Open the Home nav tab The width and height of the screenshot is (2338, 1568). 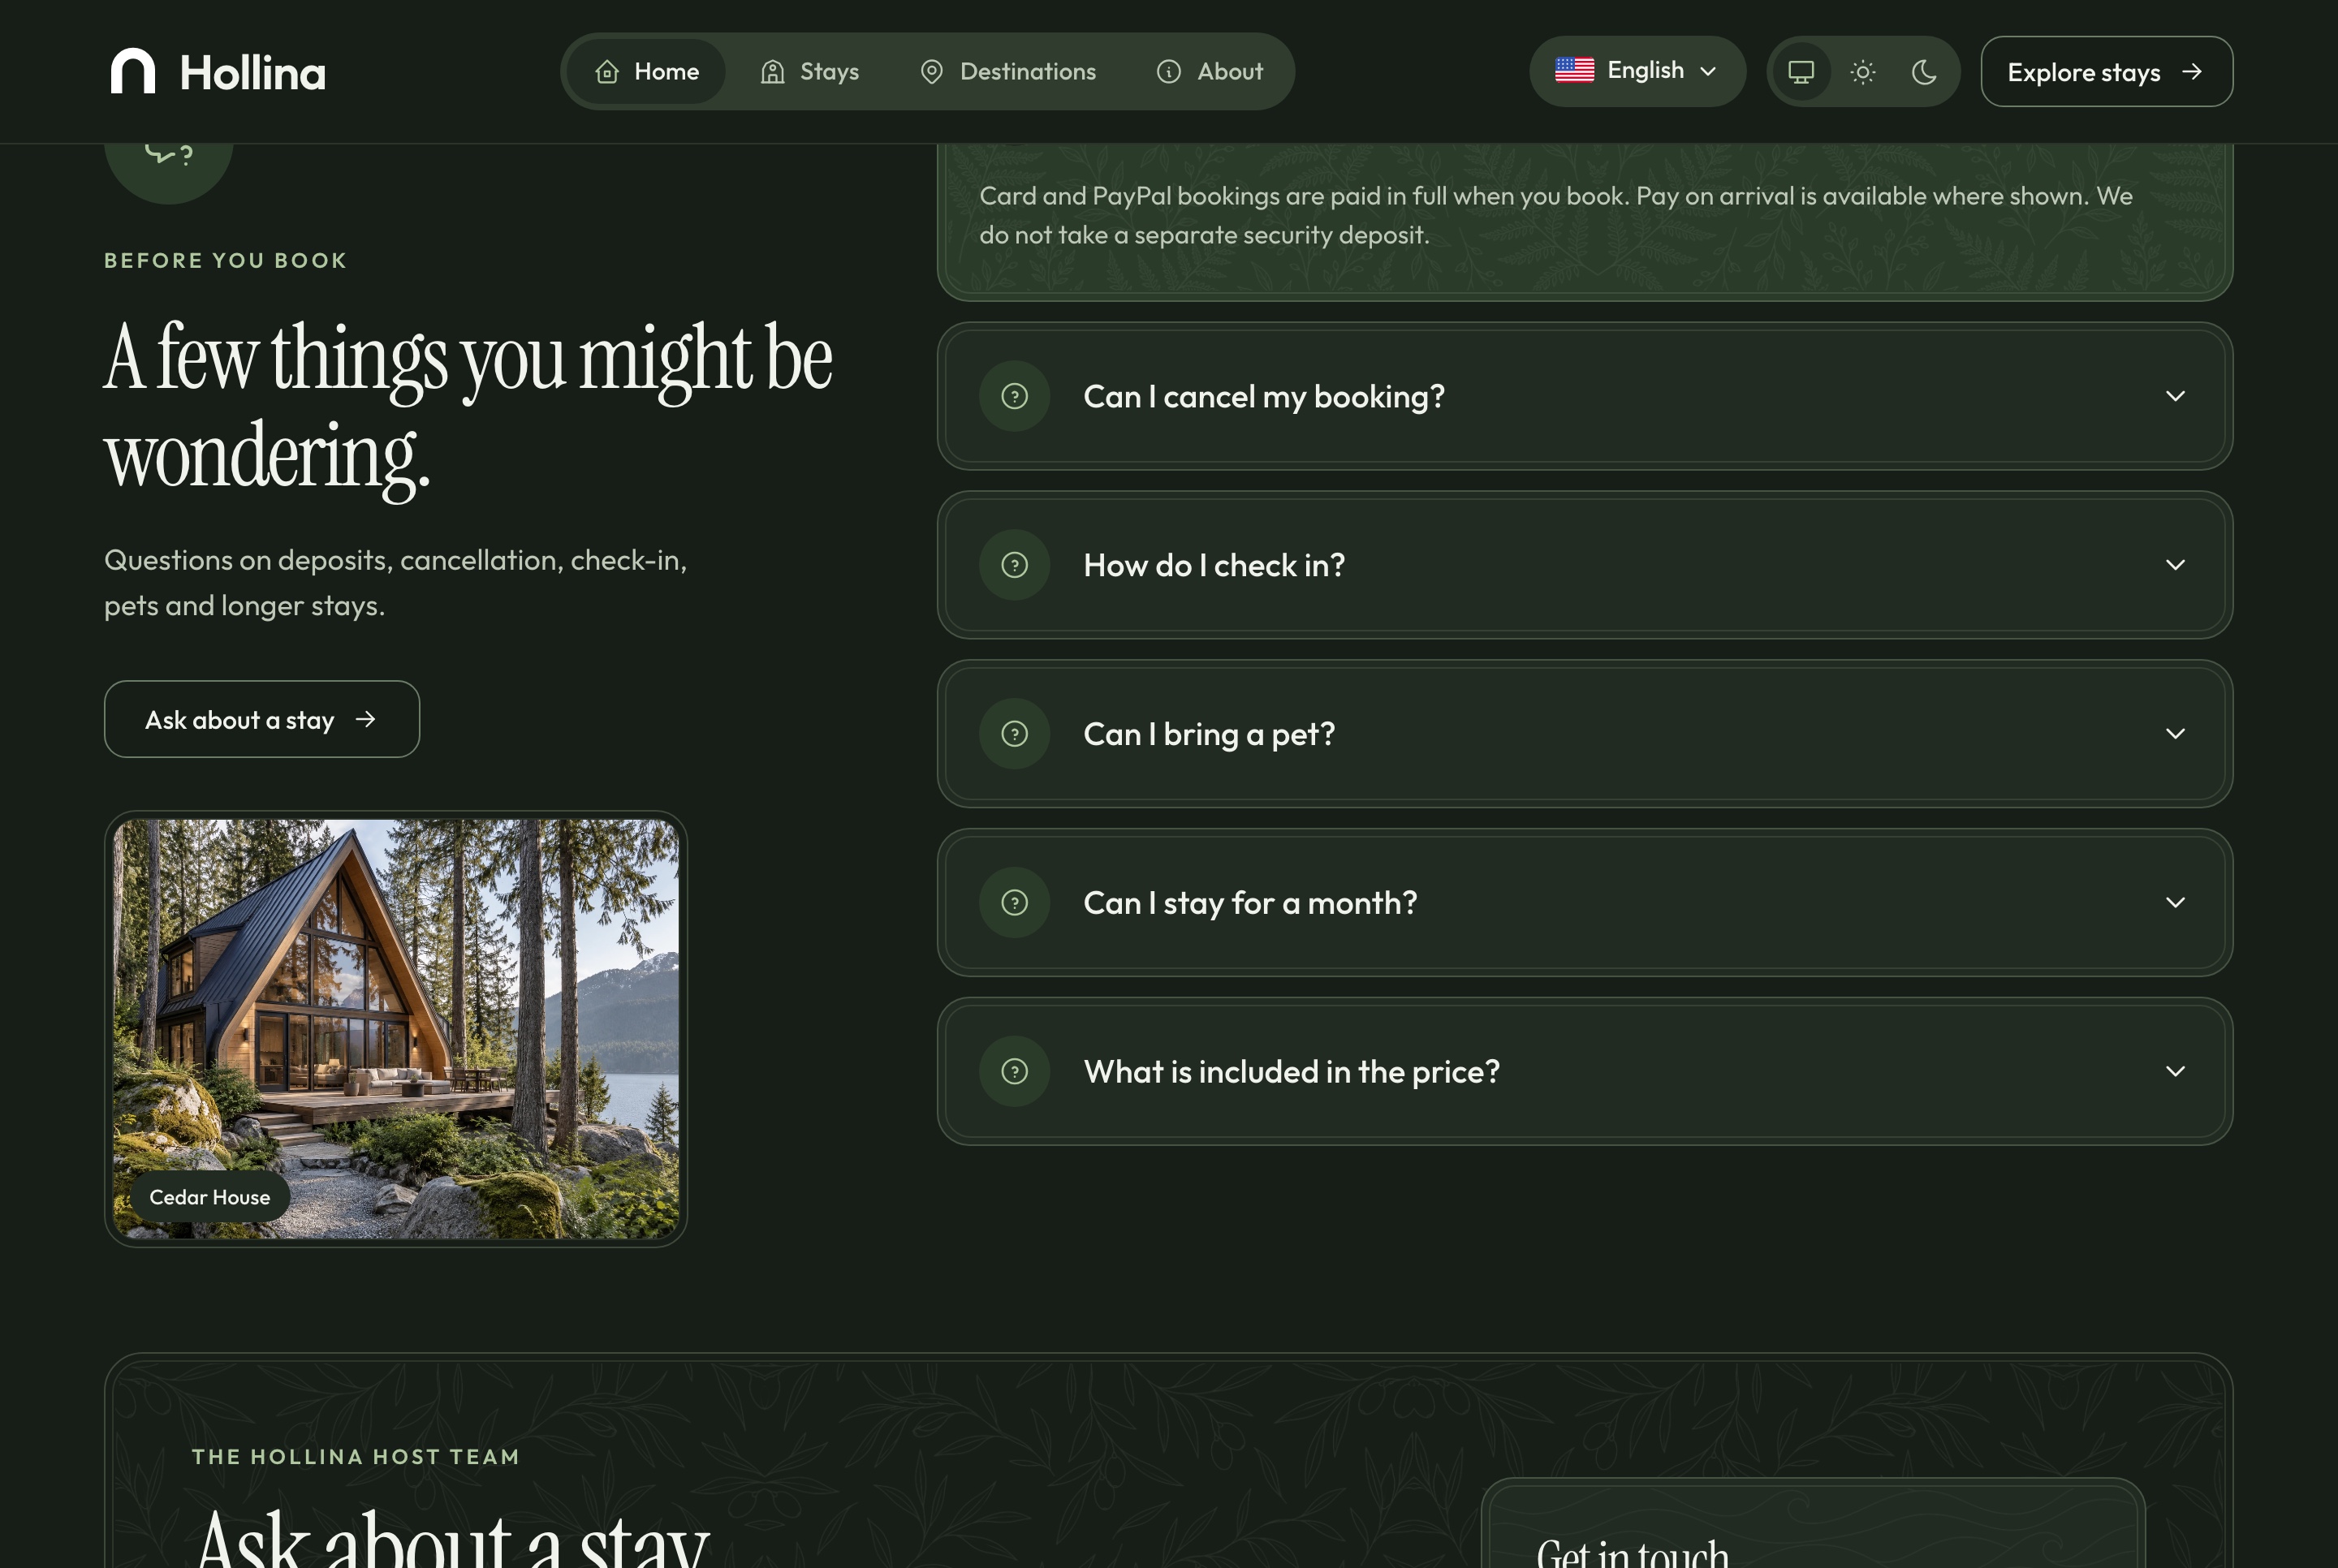(x=646, y=71)
